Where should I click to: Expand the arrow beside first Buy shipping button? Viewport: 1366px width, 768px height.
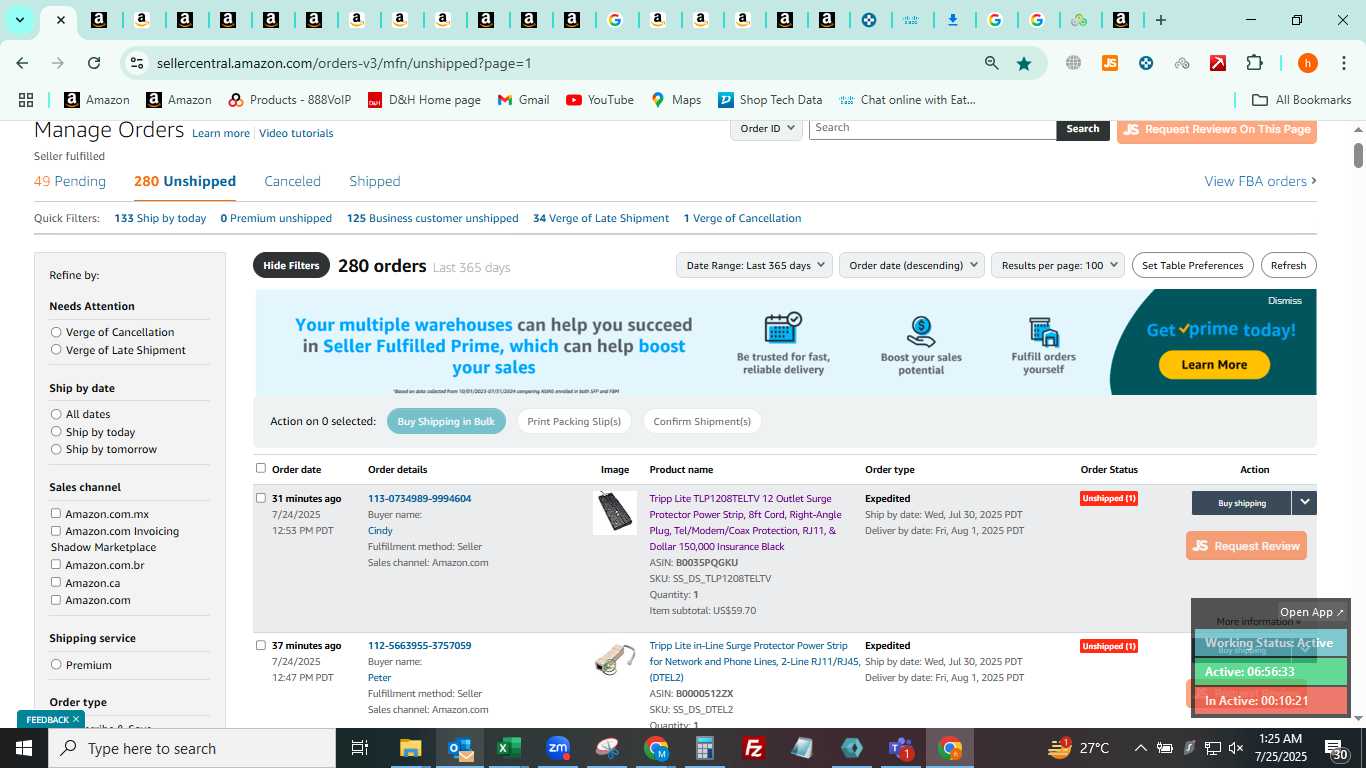pyautogui.click(x=1304, y=503)
